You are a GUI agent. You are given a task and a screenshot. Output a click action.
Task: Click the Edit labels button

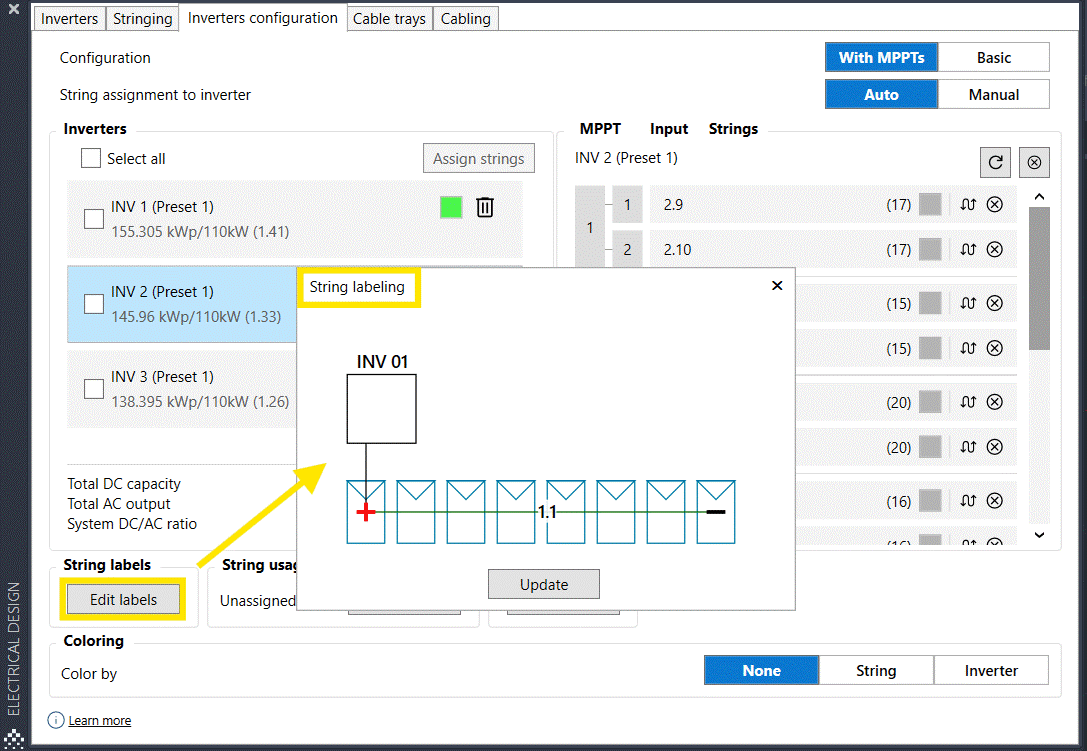point(122,598)
